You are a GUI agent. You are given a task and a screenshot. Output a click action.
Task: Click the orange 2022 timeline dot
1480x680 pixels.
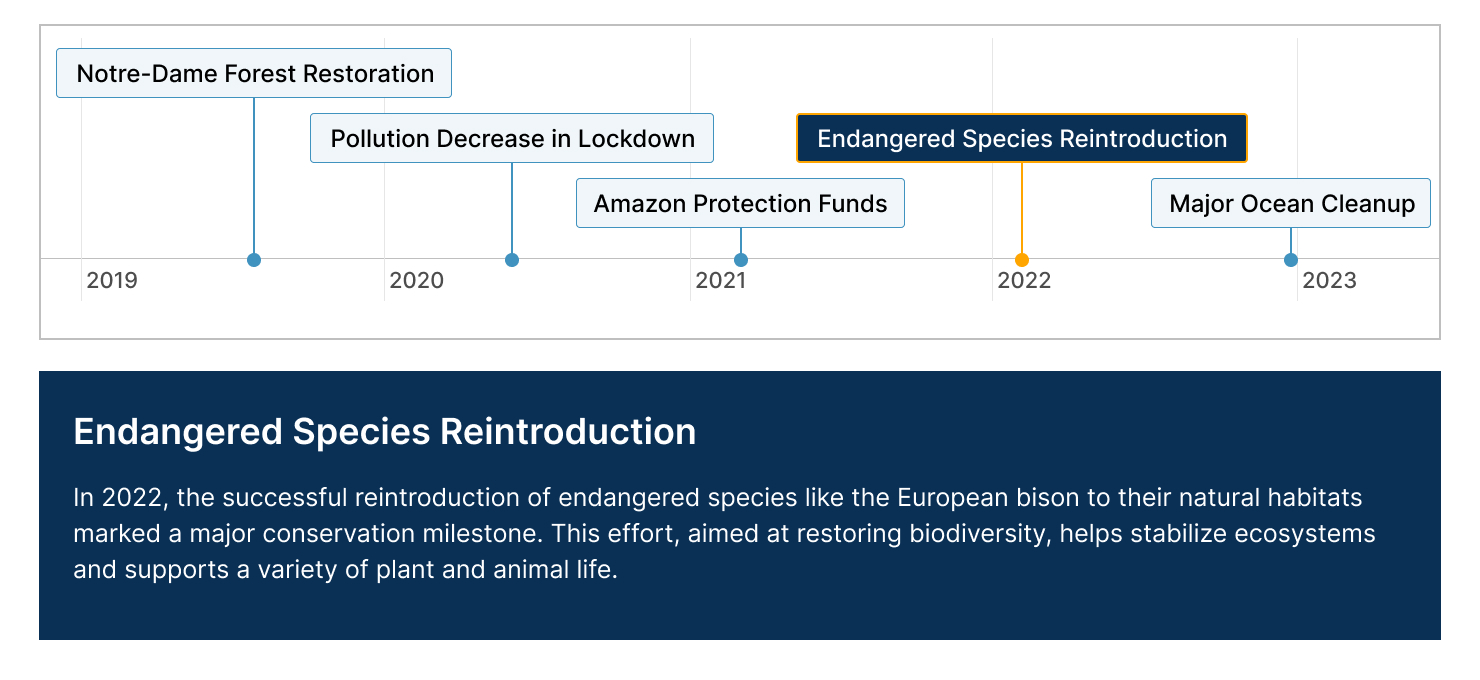tap(1022, 260)
